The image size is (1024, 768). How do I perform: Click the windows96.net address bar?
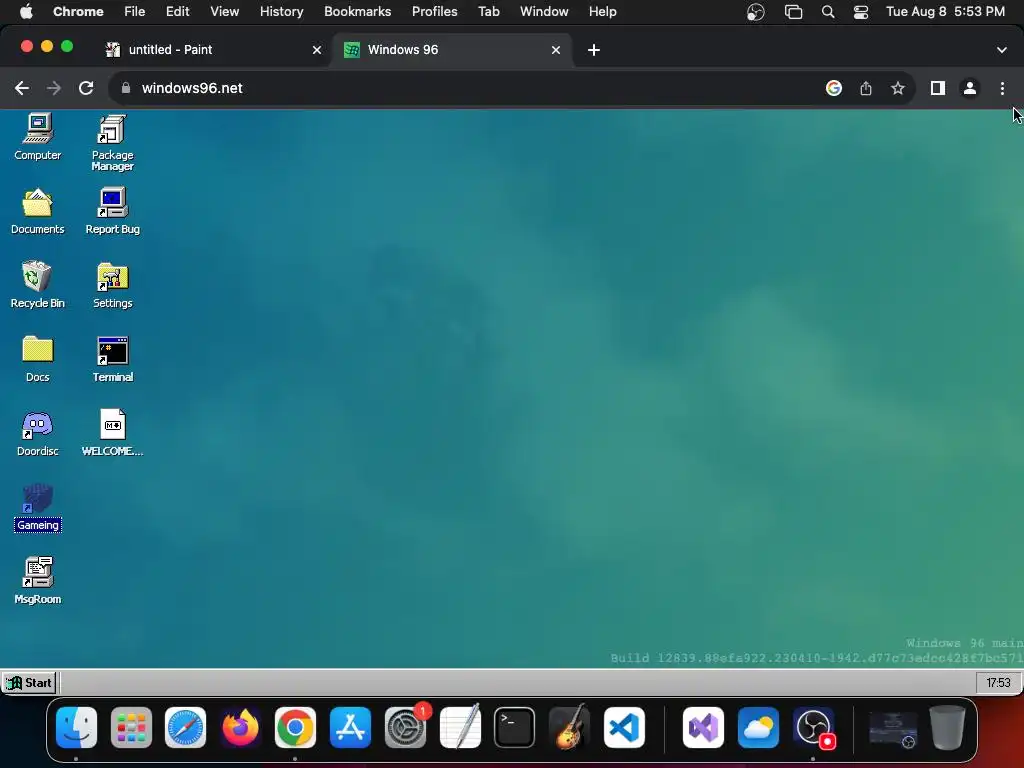470,88
